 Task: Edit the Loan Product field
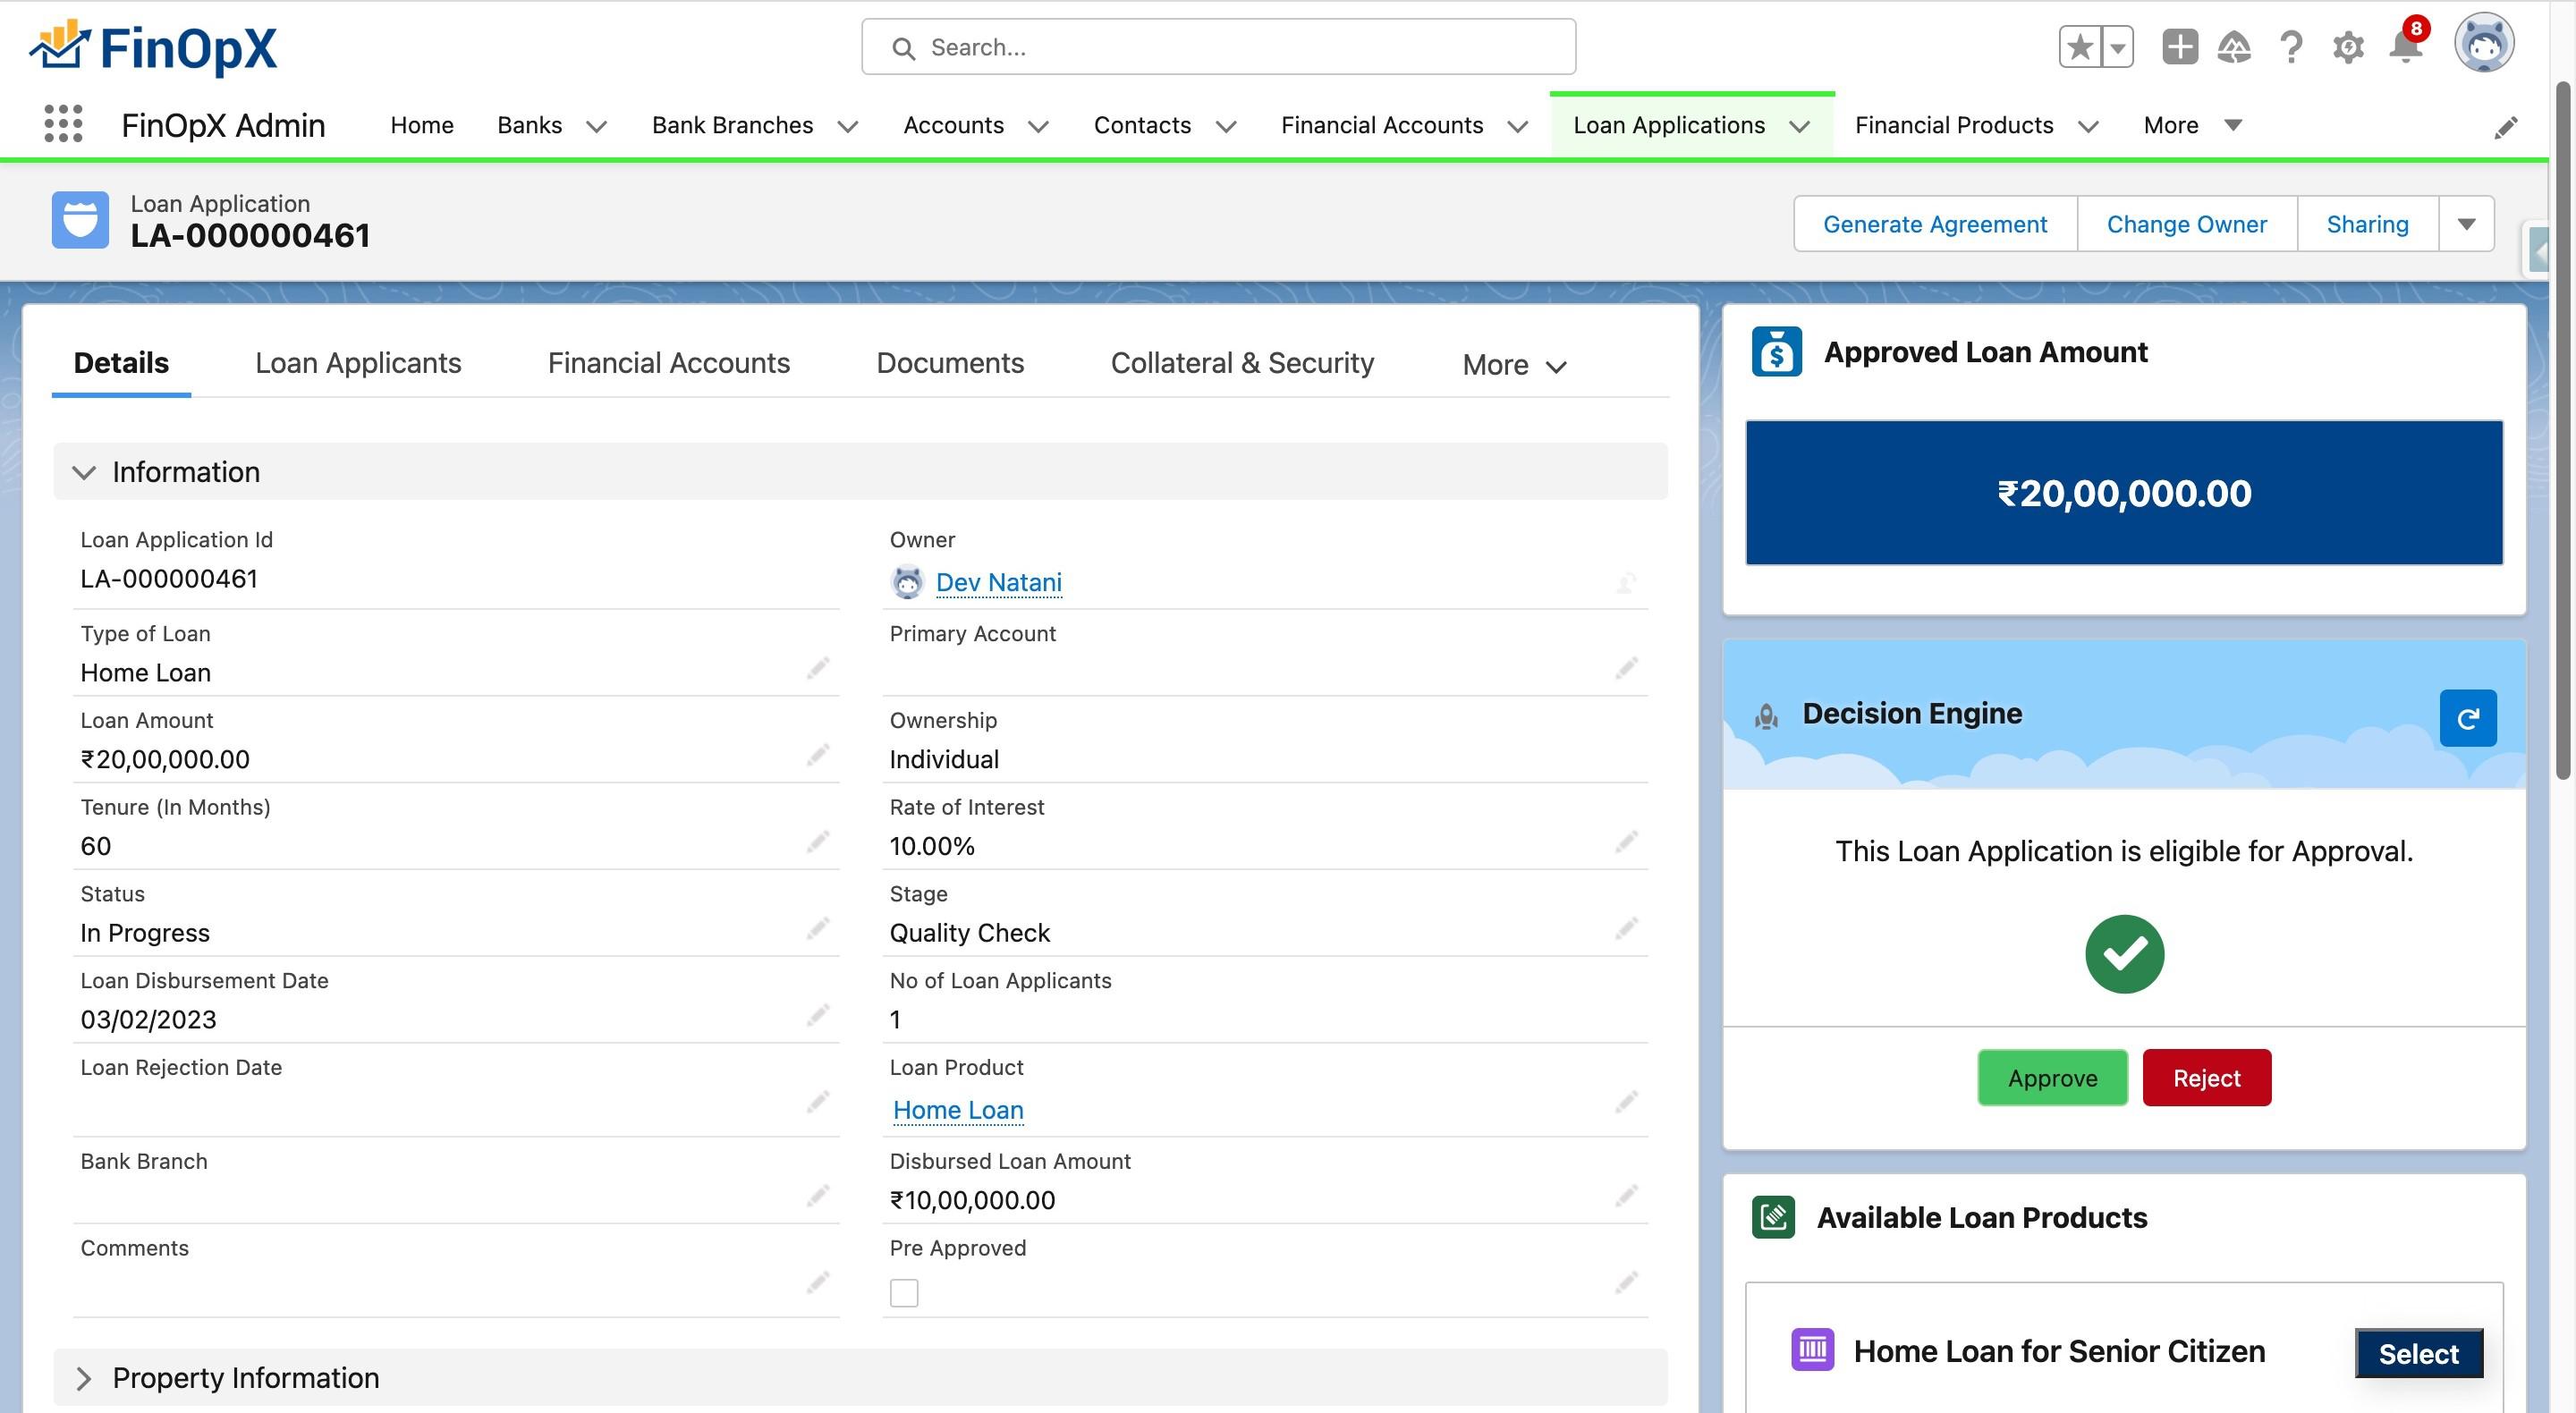coord(1626,1102)
